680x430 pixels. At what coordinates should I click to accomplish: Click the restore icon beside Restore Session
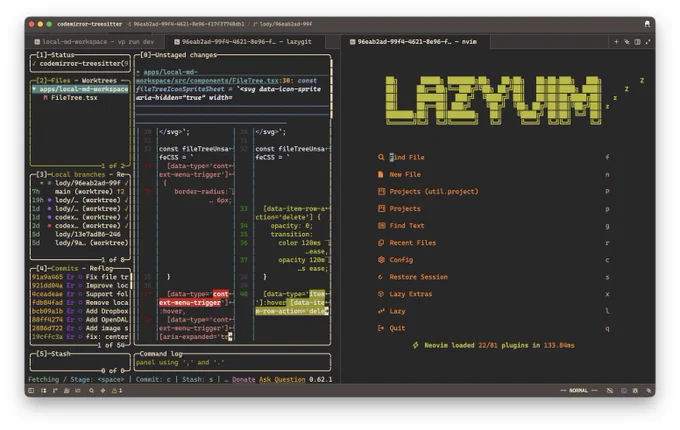(380, 277)
